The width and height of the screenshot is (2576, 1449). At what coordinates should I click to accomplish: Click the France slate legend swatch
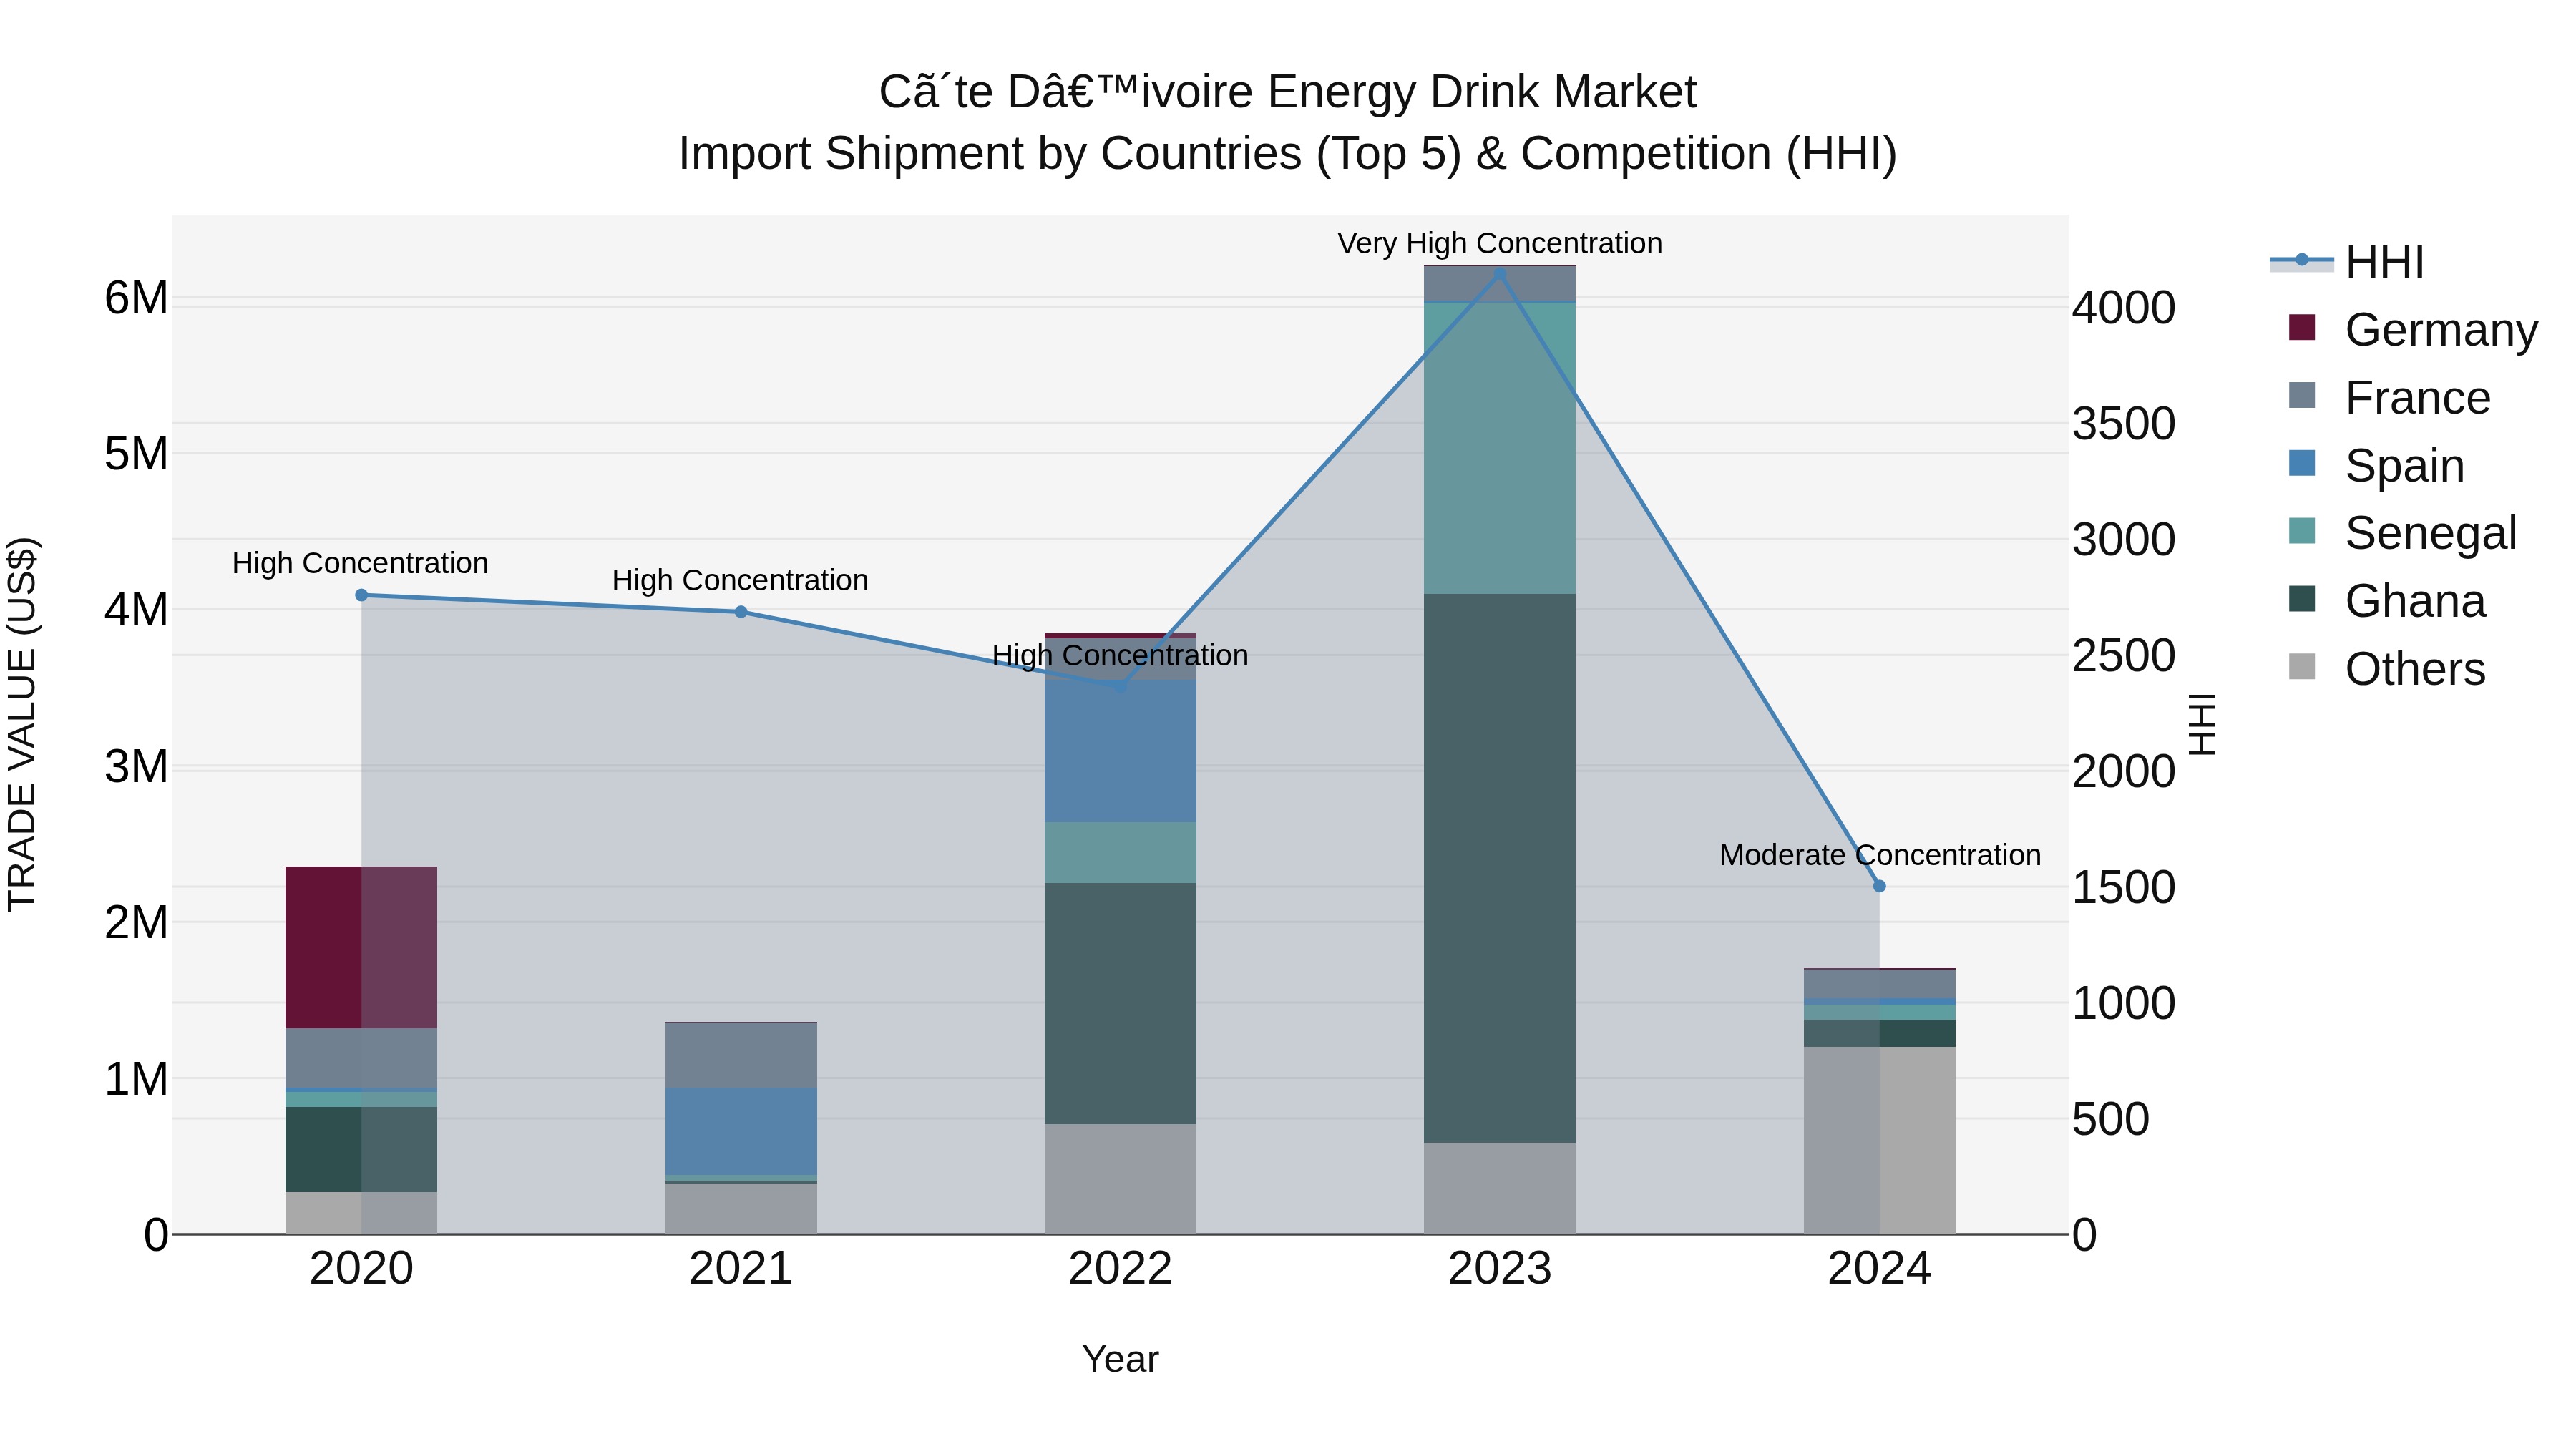click(2302, 395)
